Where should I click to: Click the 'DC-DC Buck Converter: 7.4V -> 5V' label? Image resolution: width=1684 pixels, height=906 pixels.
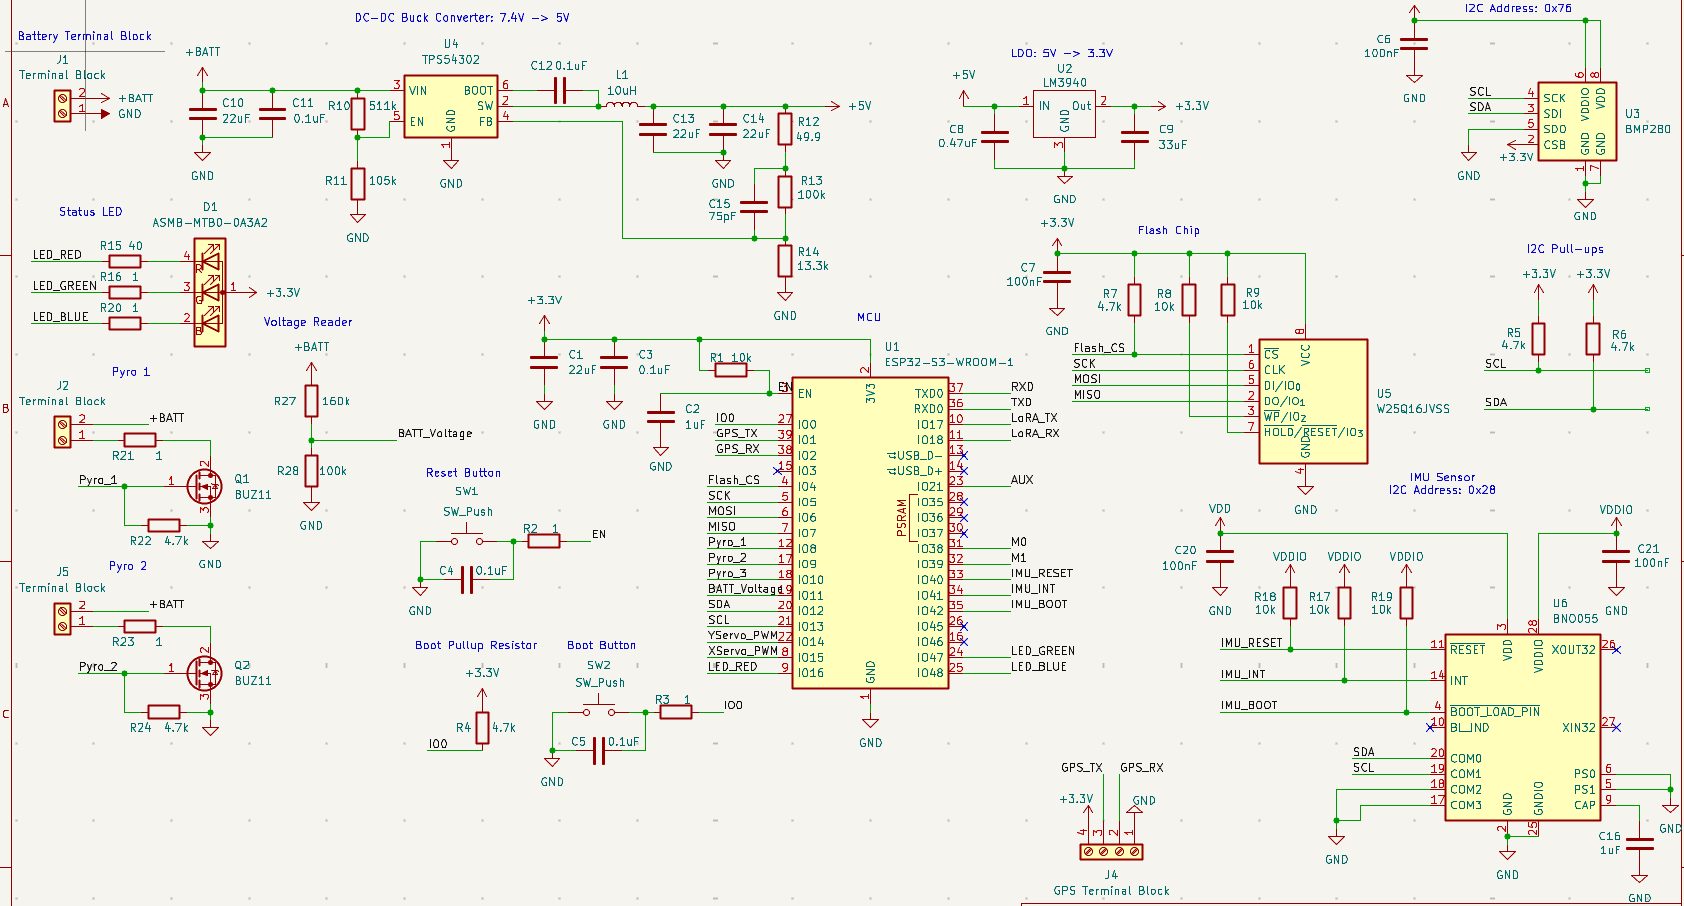[461, 17]
